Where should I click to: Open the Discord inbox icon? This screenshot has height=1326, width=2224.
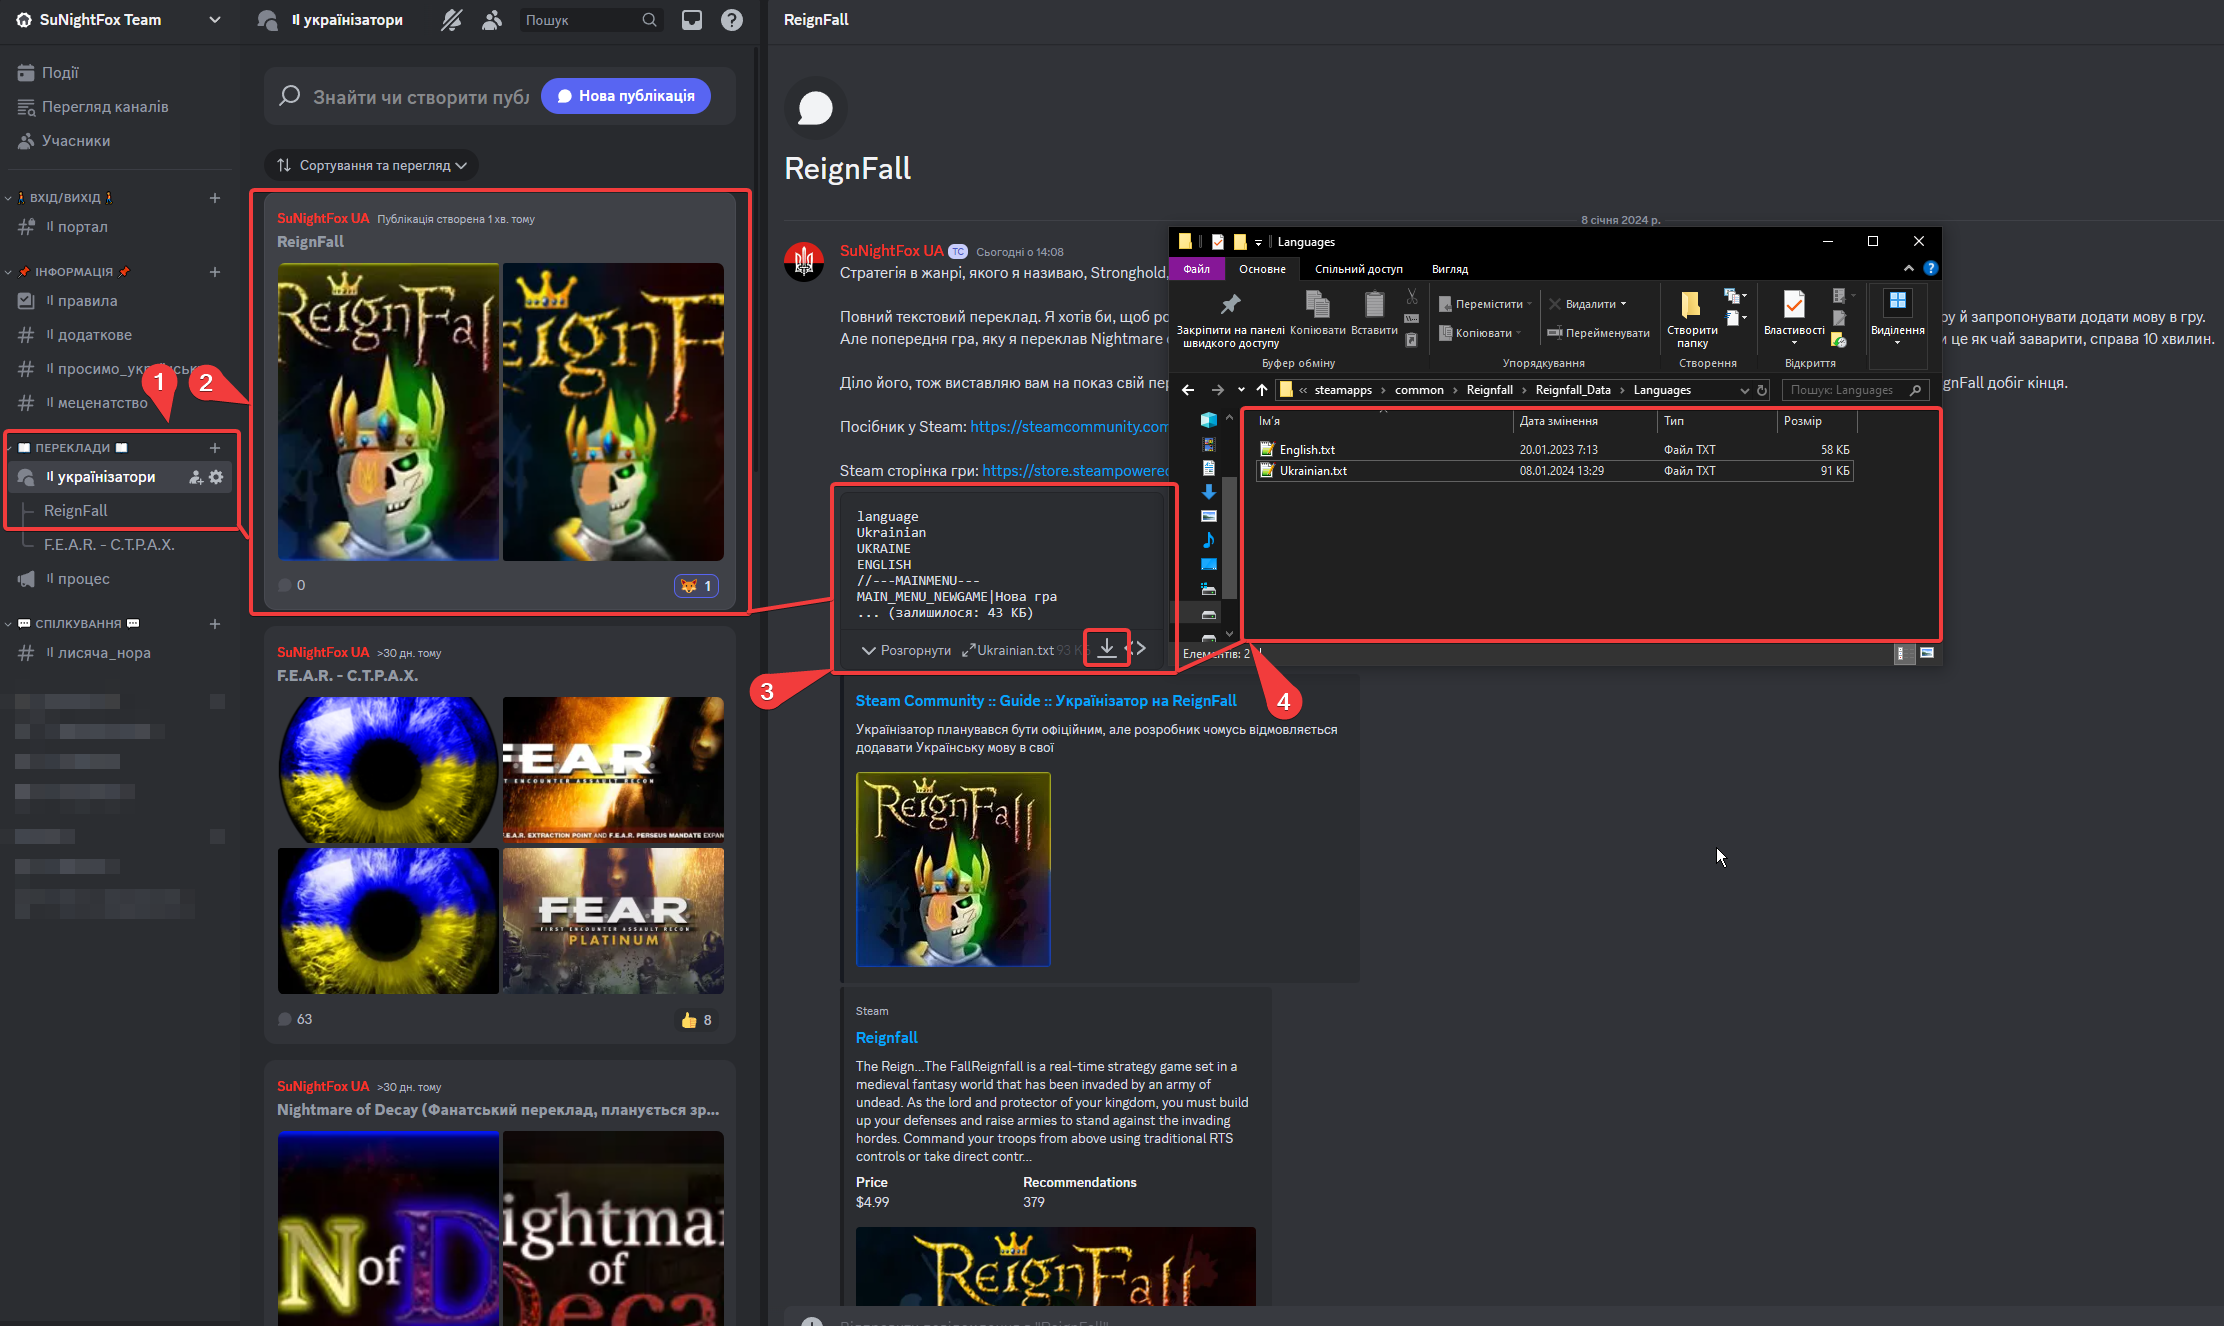tap(692, 20)
